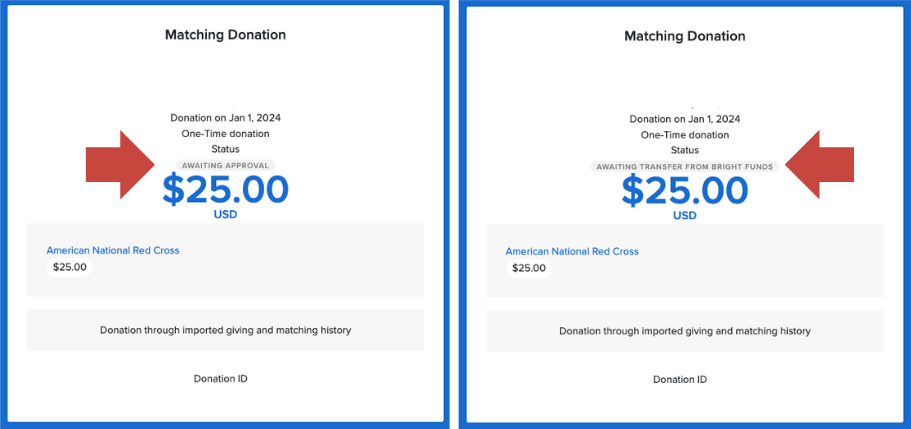
Task: Click the Matching Donation title above Awaiting Transfer
Action: (x=685, y=36)
